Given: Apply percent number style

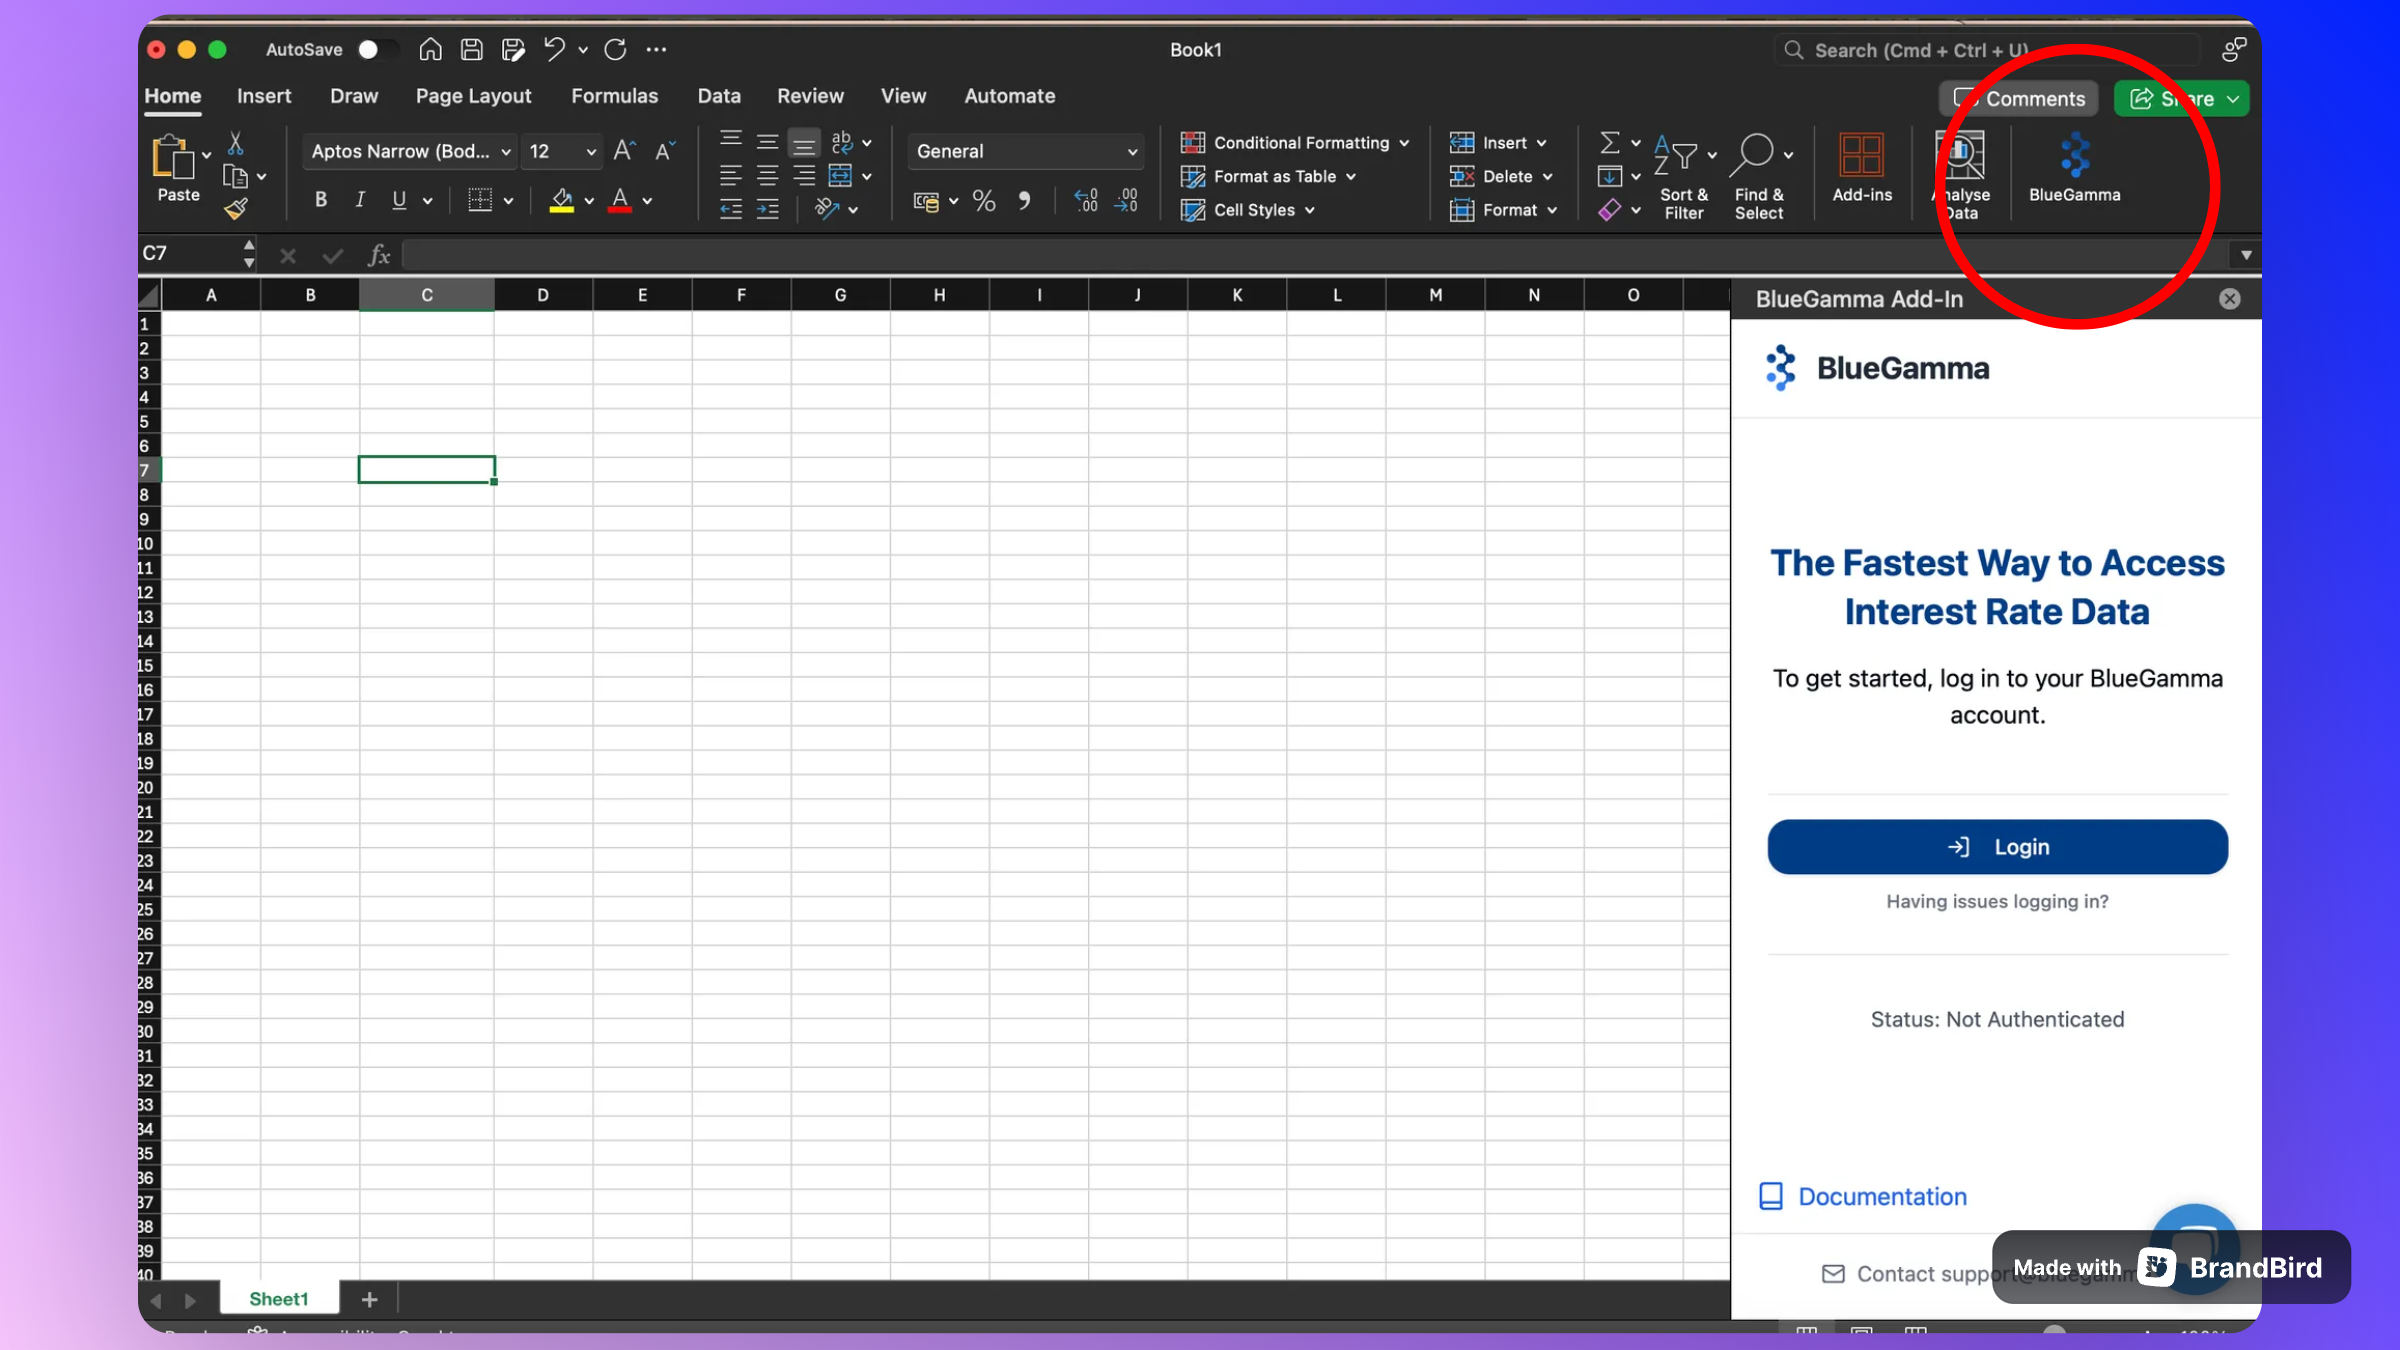Looking at the screenshot, I should coord(983,200).
